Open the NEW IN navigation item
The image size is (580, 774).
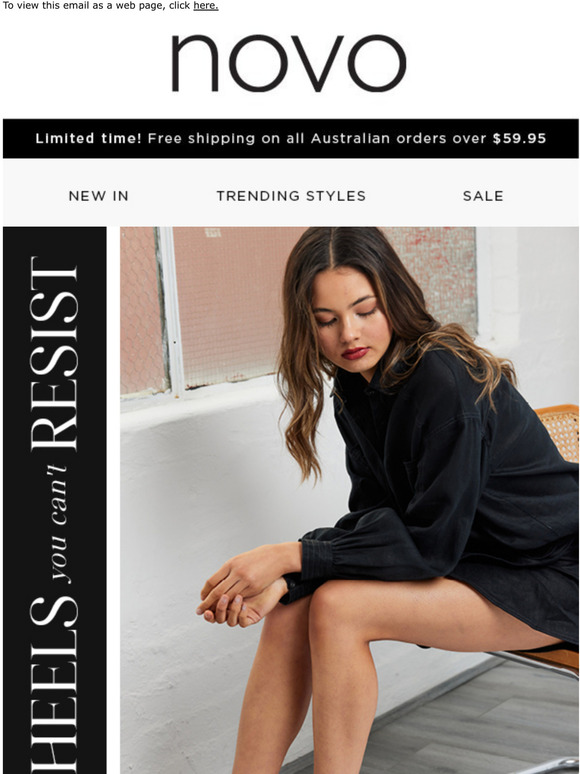pyautogui.click(x=99, y=196)
